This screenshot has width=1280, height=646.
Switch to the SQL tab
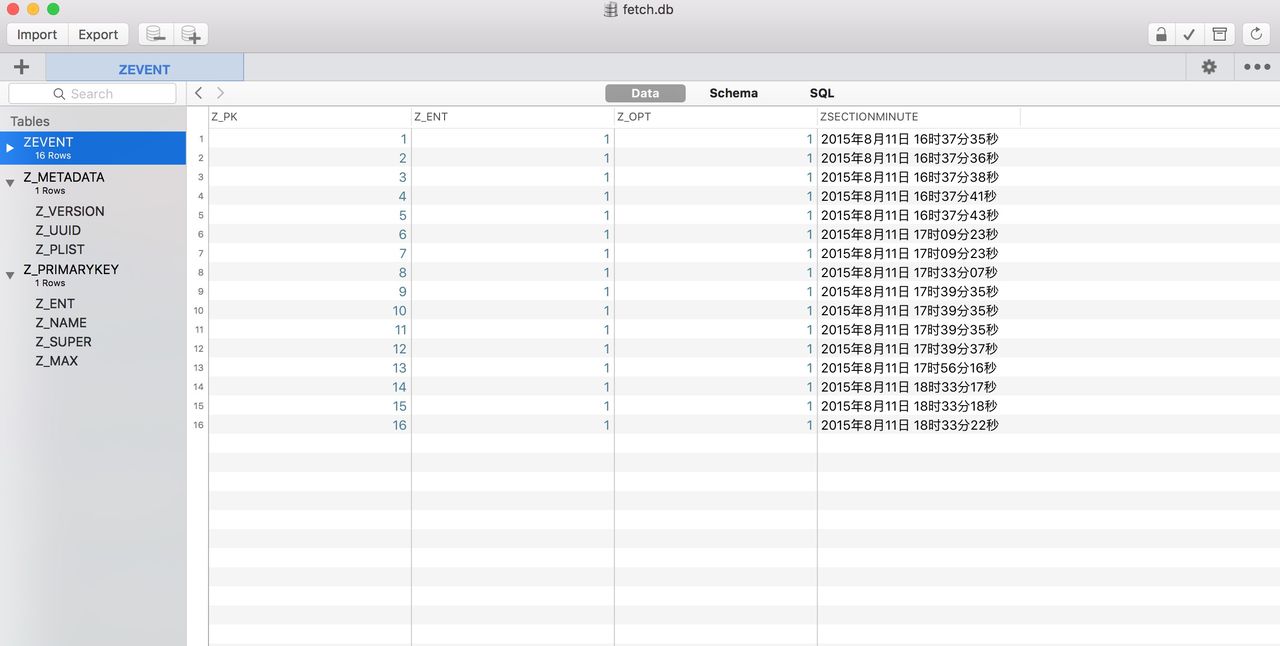(821, 93)
